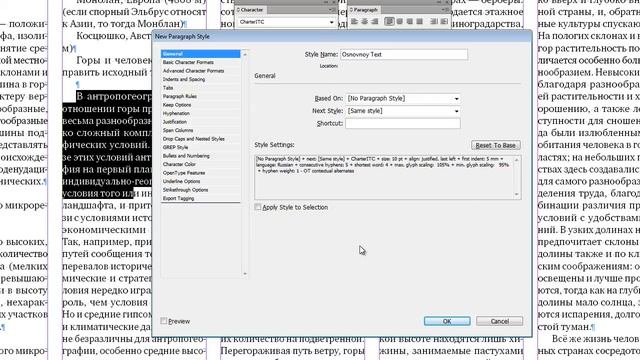
Task: Open the Paragraph panel flyout menu
Action: (446, 10)
